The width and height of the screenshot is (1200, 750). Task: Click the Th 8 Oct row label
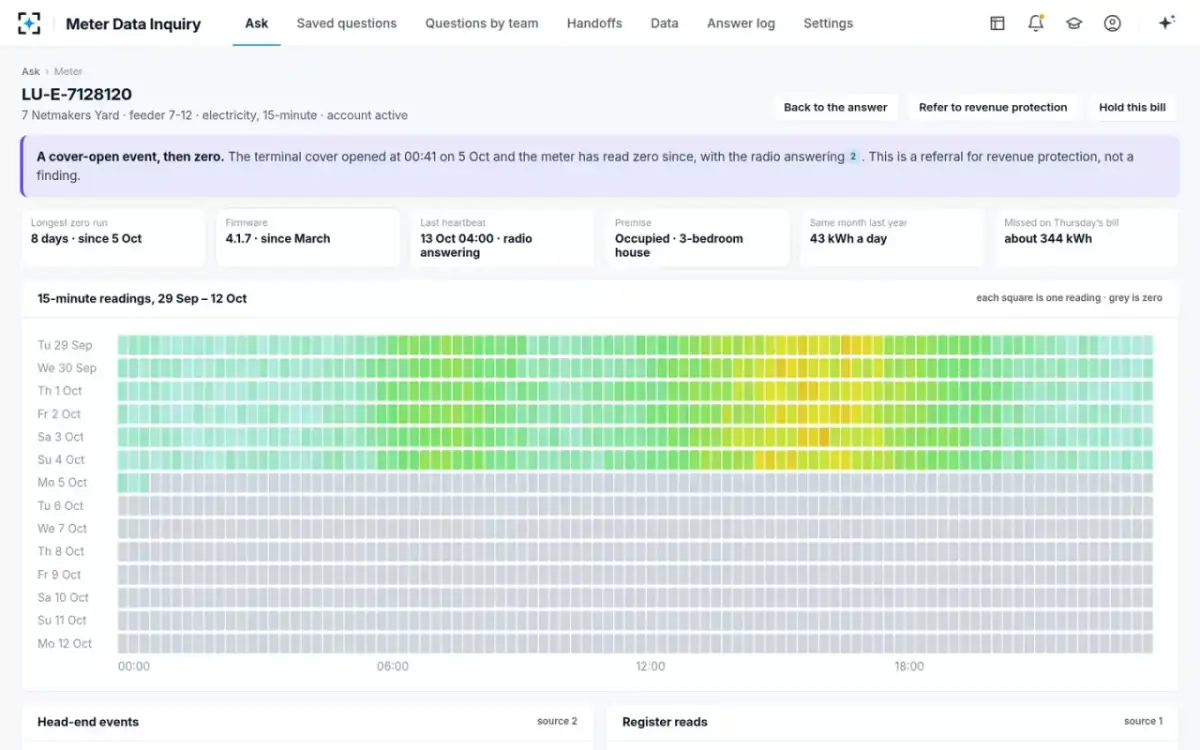coord(61,552)
